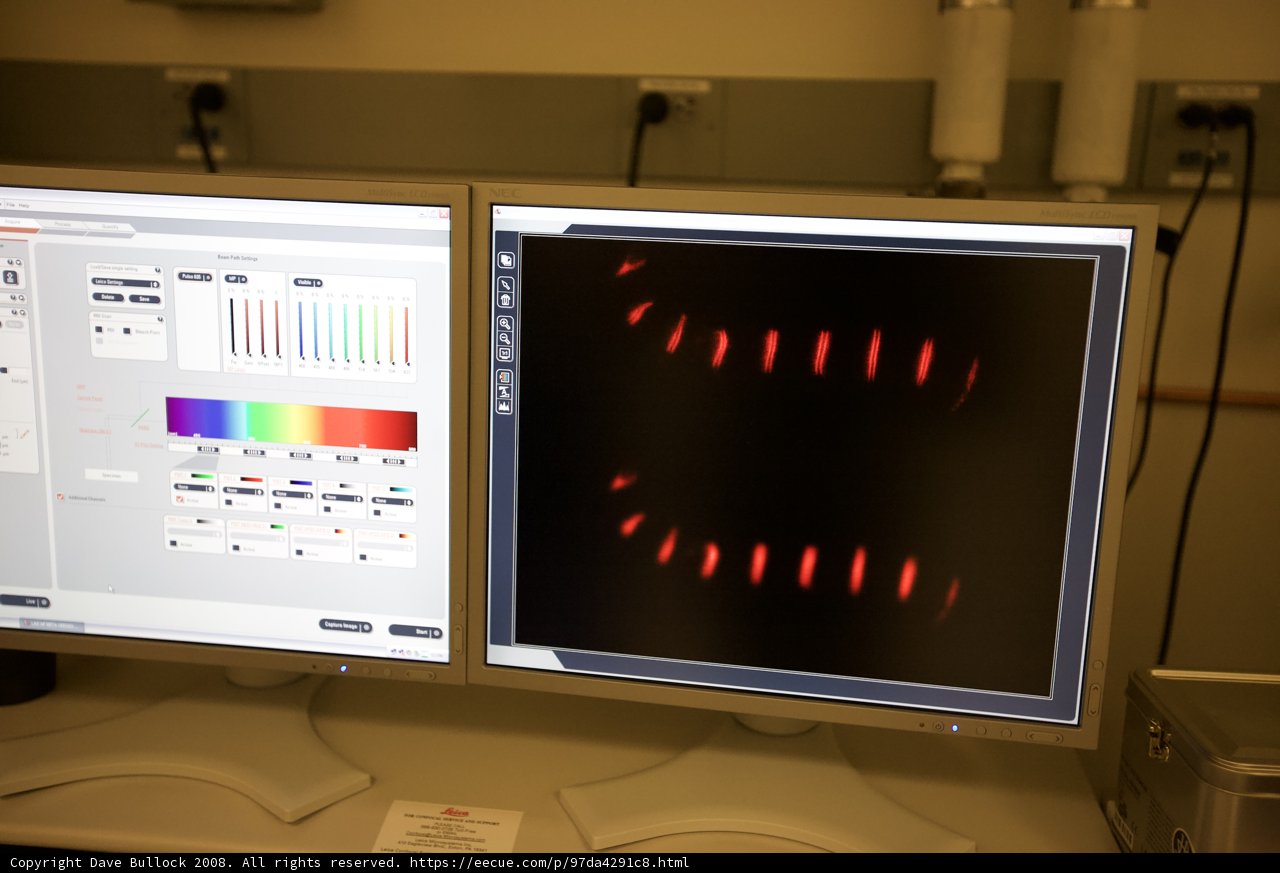Enable the ROI checkbox in ROI Scan
The height and width of the screenshot is (873, 1280).
[99, 329]
